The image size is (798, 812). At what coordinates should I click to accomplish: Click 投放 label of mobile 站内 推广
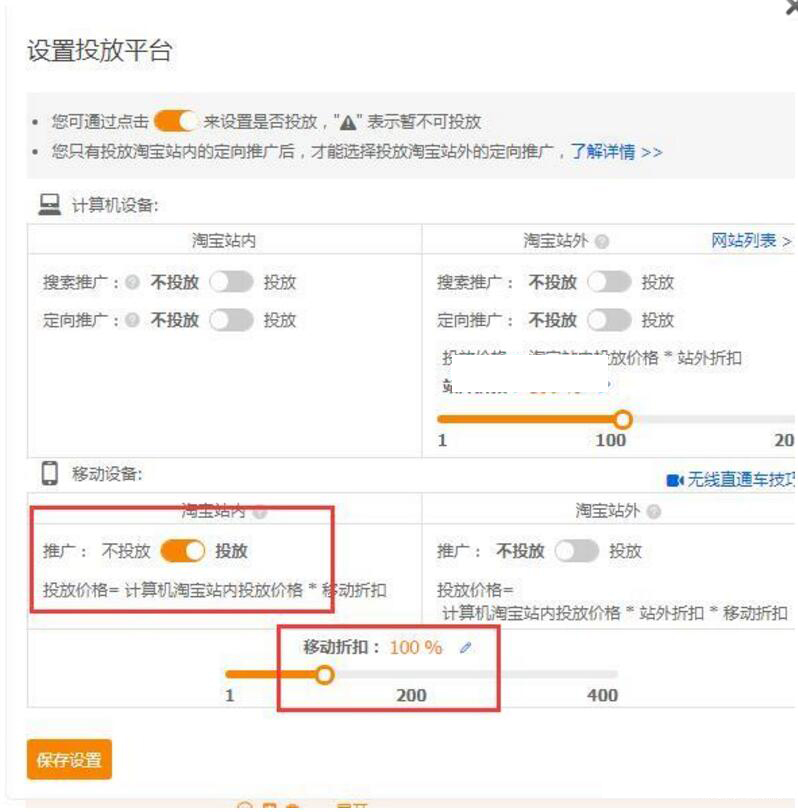[231, 551]
